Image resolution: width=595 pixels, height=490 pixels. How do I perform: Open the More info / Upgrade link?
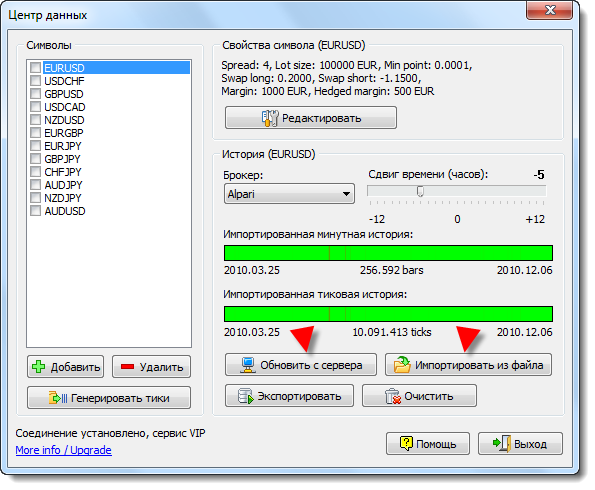(x=63, y=450)
